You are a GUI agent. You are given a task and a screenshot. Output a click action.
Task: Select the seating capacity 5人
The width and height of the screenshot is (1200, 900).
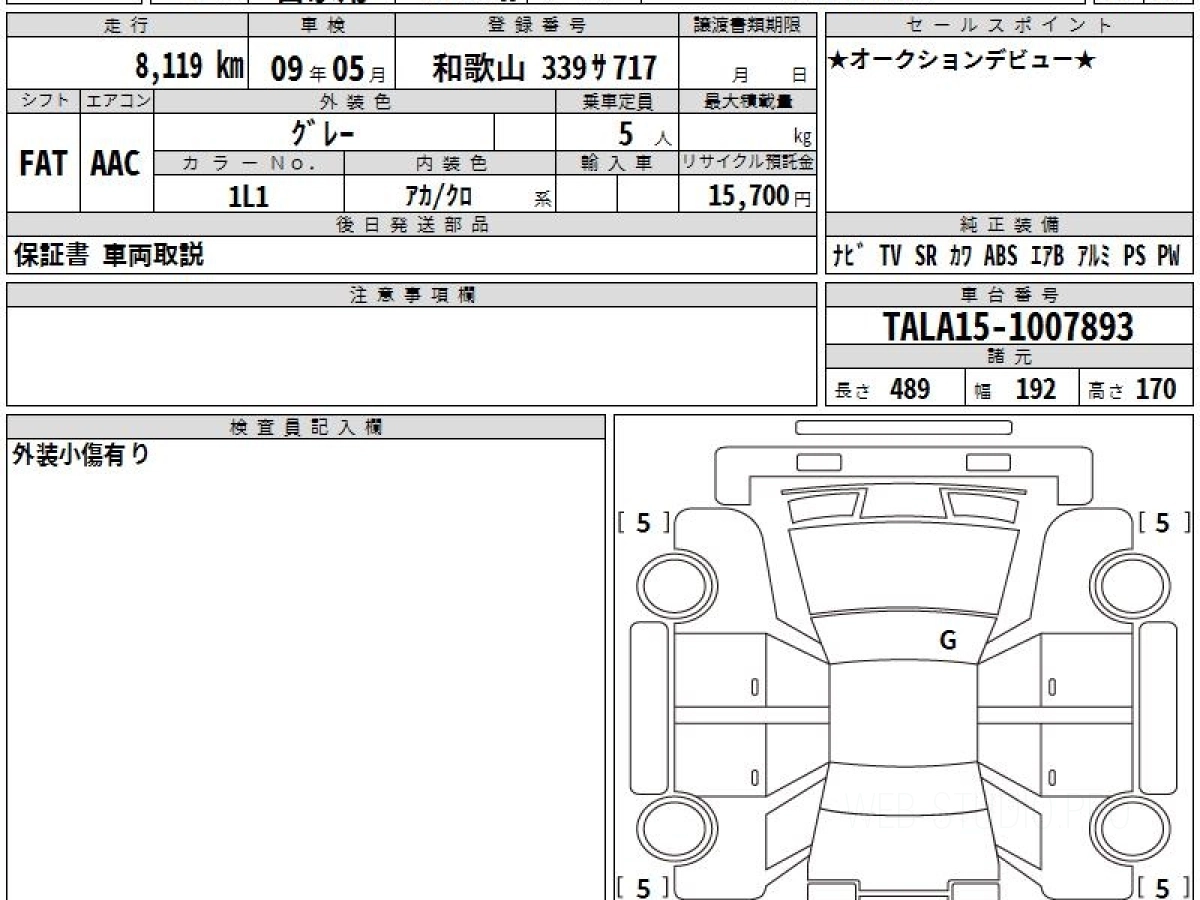pos(643,133)
